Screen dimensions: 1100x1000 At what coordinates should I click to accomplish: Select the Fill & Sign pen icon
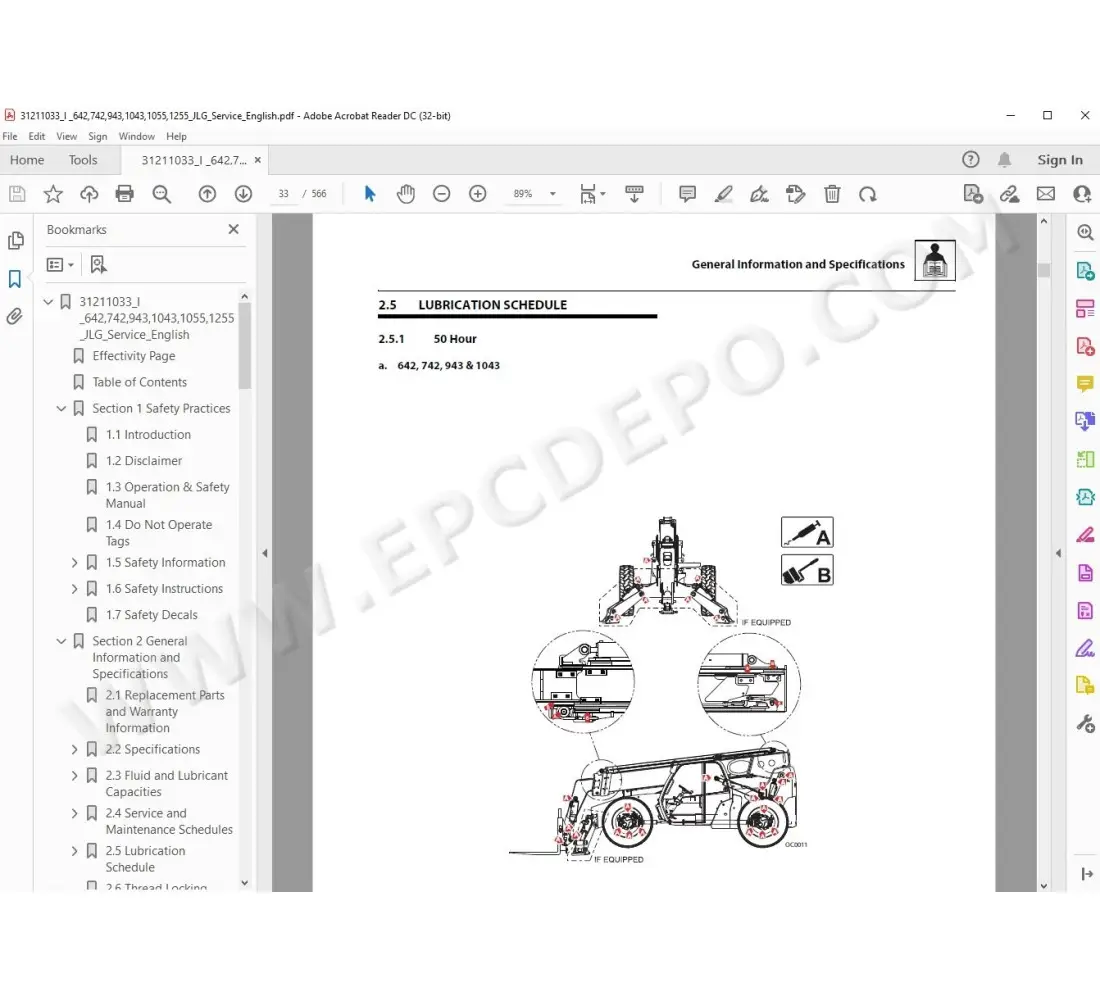[x=759, y=193]
